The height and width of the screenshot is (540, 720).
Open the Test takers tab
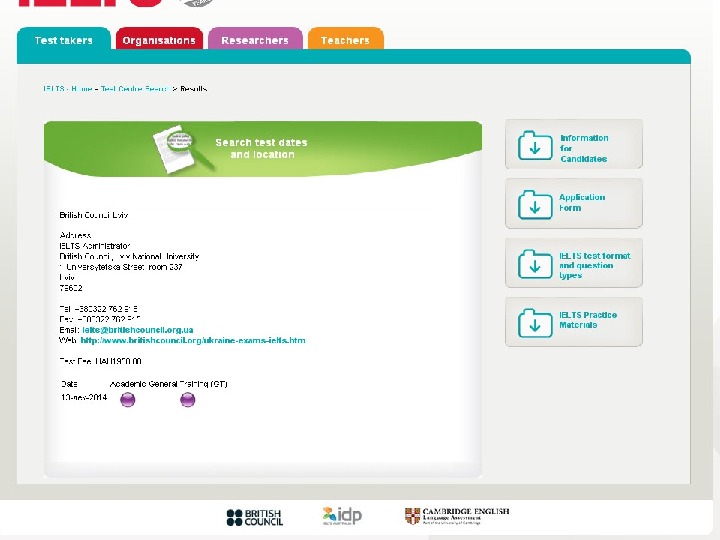[x=64, y=39]
